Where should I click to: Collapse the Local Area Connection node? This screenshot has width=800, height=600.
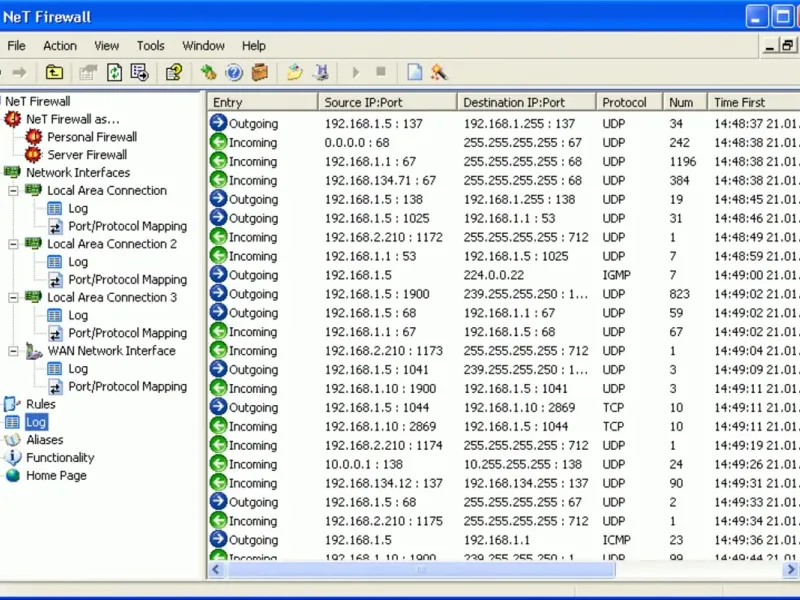13,191
